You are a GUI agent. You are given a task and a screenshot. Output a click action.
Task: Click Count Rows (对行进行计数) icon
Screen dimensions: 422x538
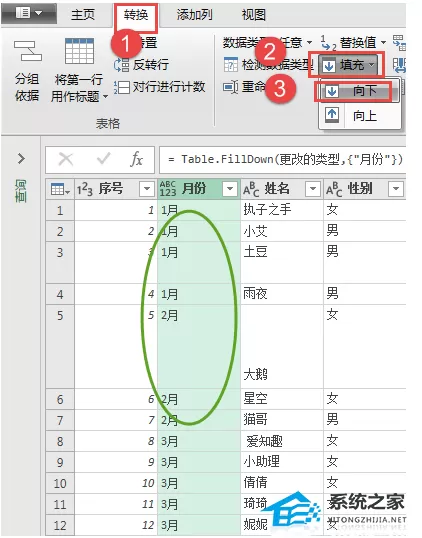122,87
